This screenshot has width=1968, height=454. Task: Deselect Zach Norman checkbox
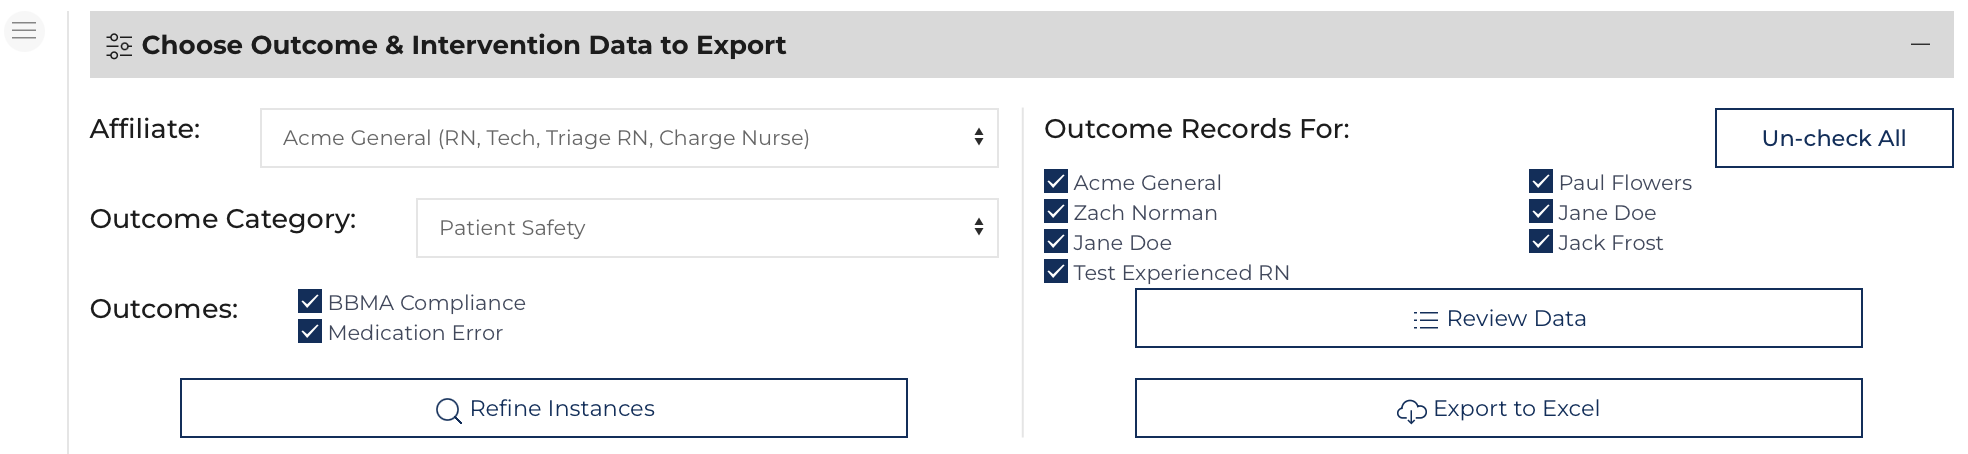tap(1056, 212)
